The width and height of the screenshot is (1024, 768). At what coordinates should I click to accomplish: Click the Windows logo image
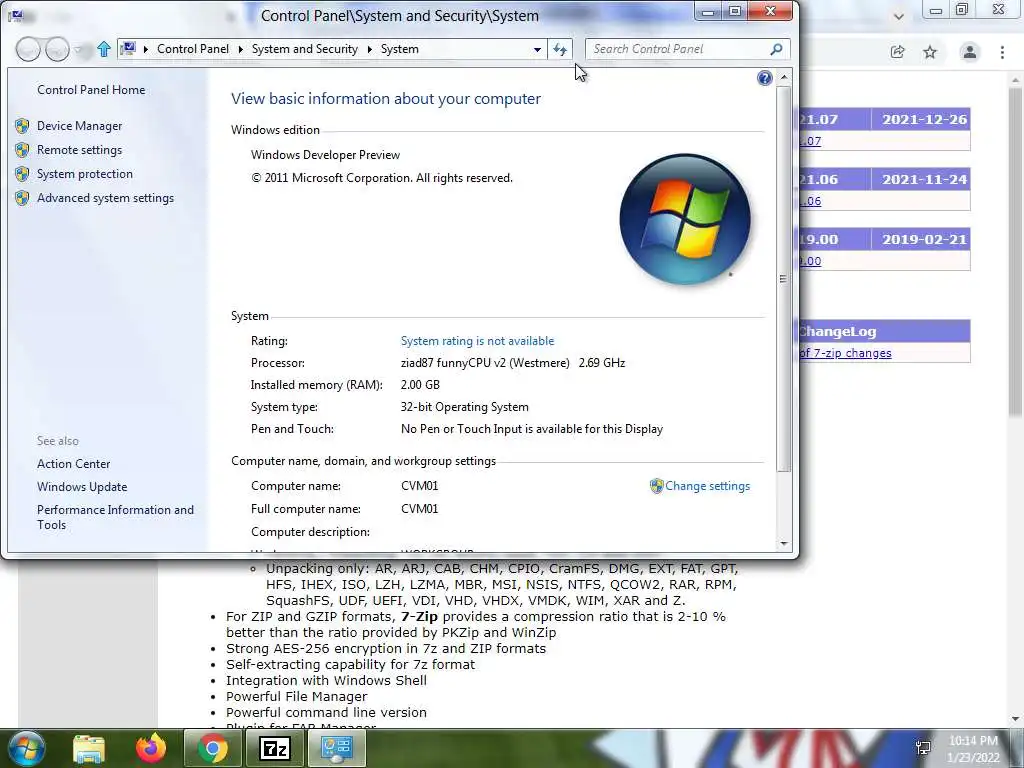coord(685,219)
